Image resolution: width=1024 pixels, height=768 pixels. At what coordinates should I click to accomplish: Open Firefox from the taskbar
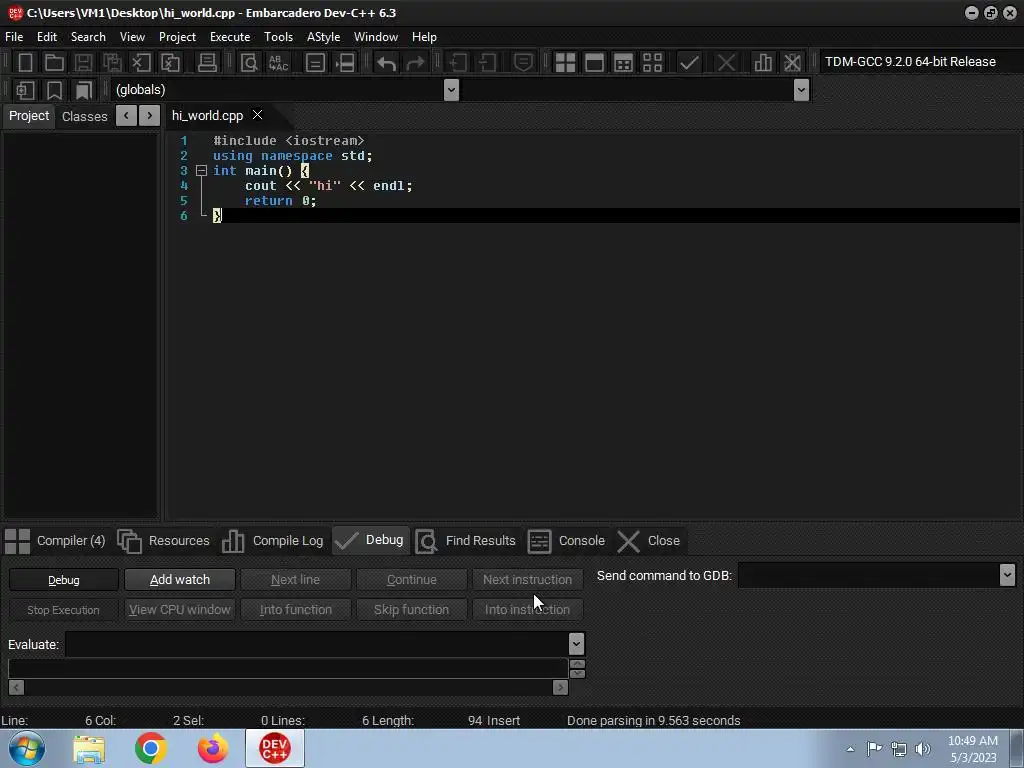pyautogui.click(x=213, y=748)
